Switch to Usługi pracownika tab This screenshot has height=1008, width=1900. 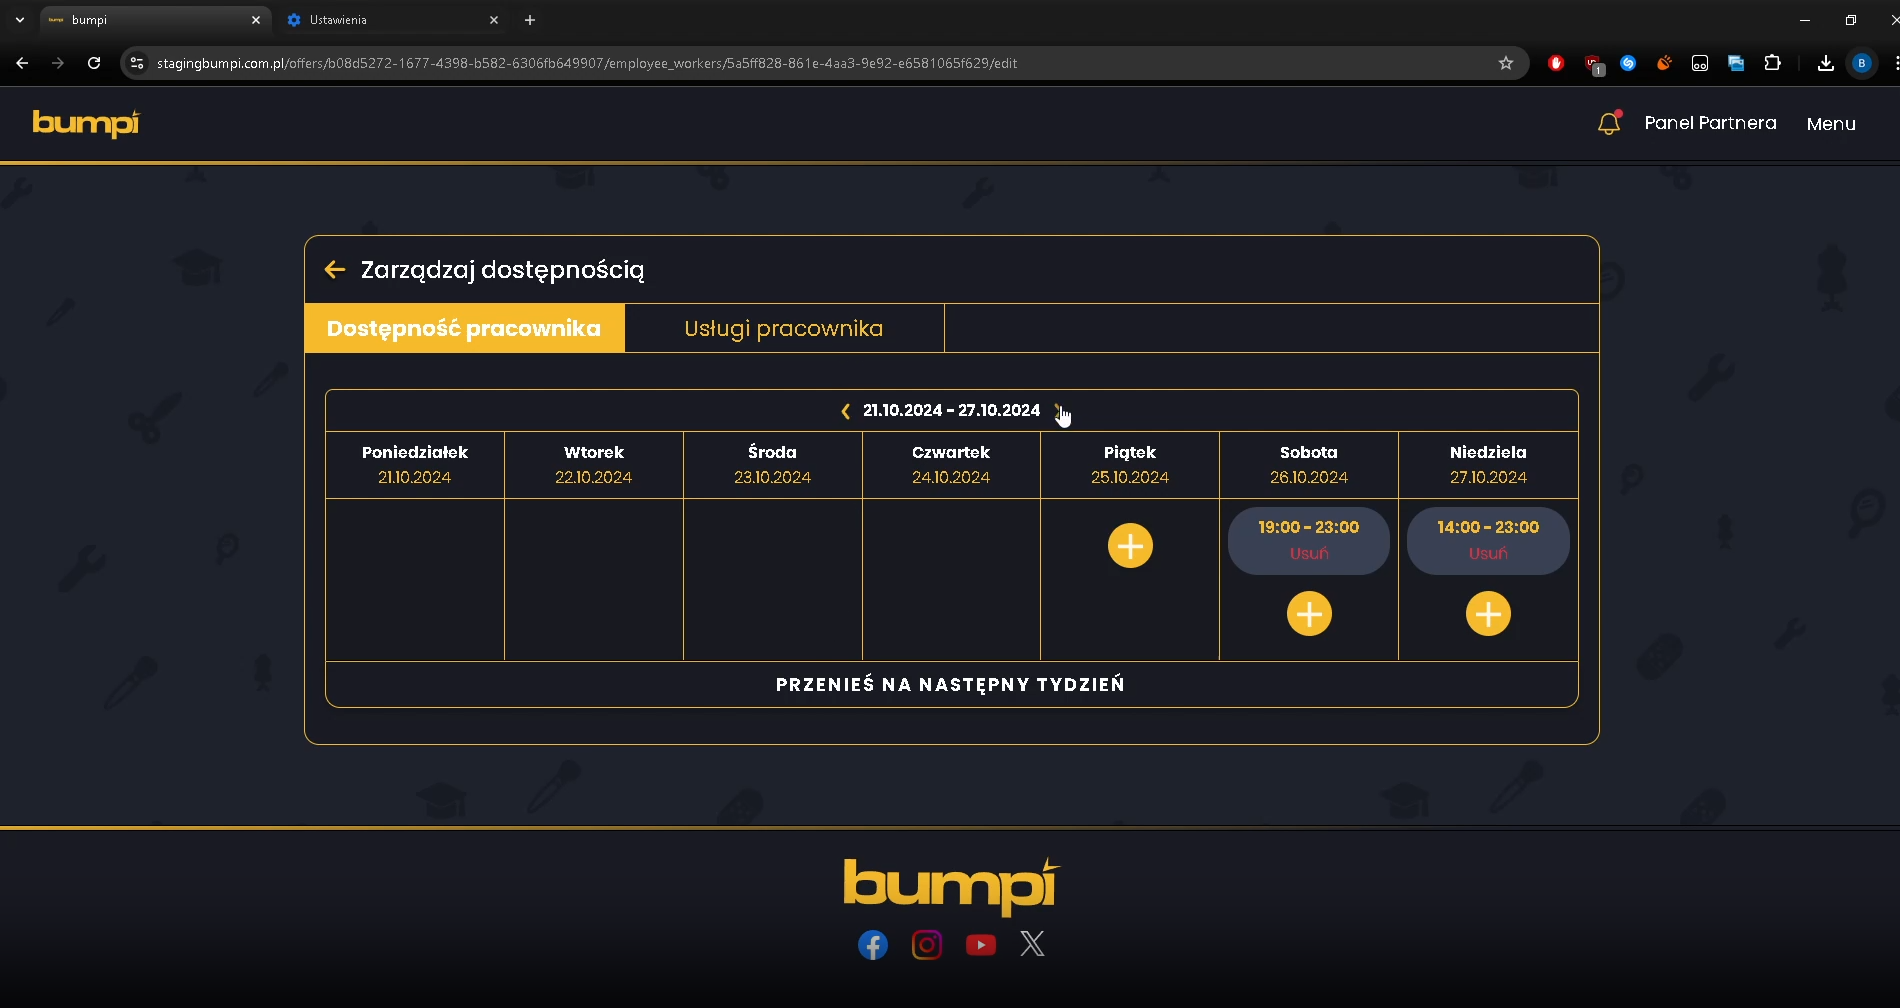tap(784, 328)
